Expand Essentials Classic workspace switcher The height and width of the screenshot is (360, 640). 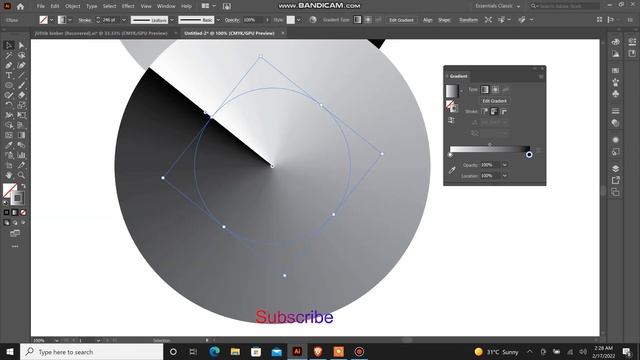498,6
